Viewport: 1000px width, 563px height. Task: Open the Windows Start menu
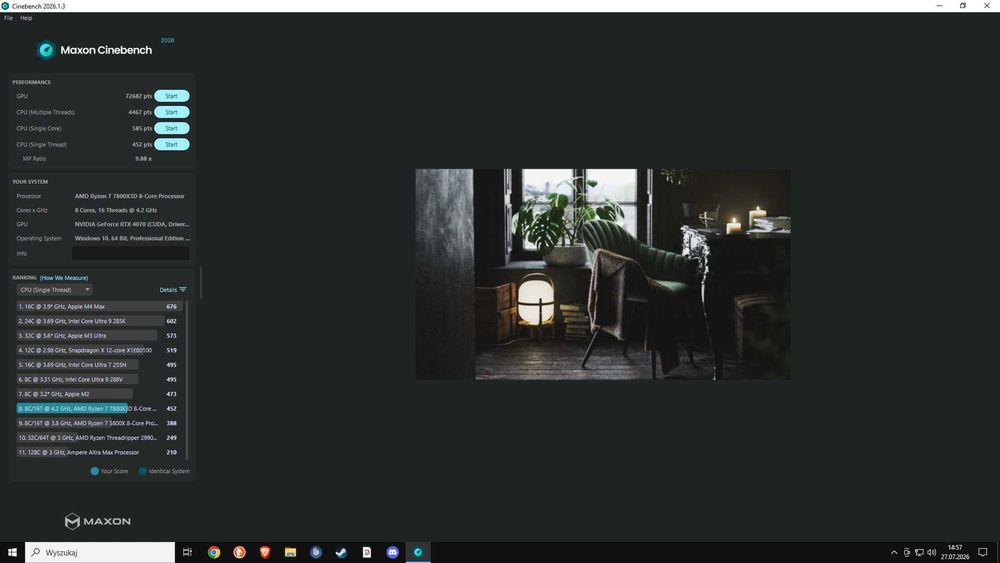(11, 552)
